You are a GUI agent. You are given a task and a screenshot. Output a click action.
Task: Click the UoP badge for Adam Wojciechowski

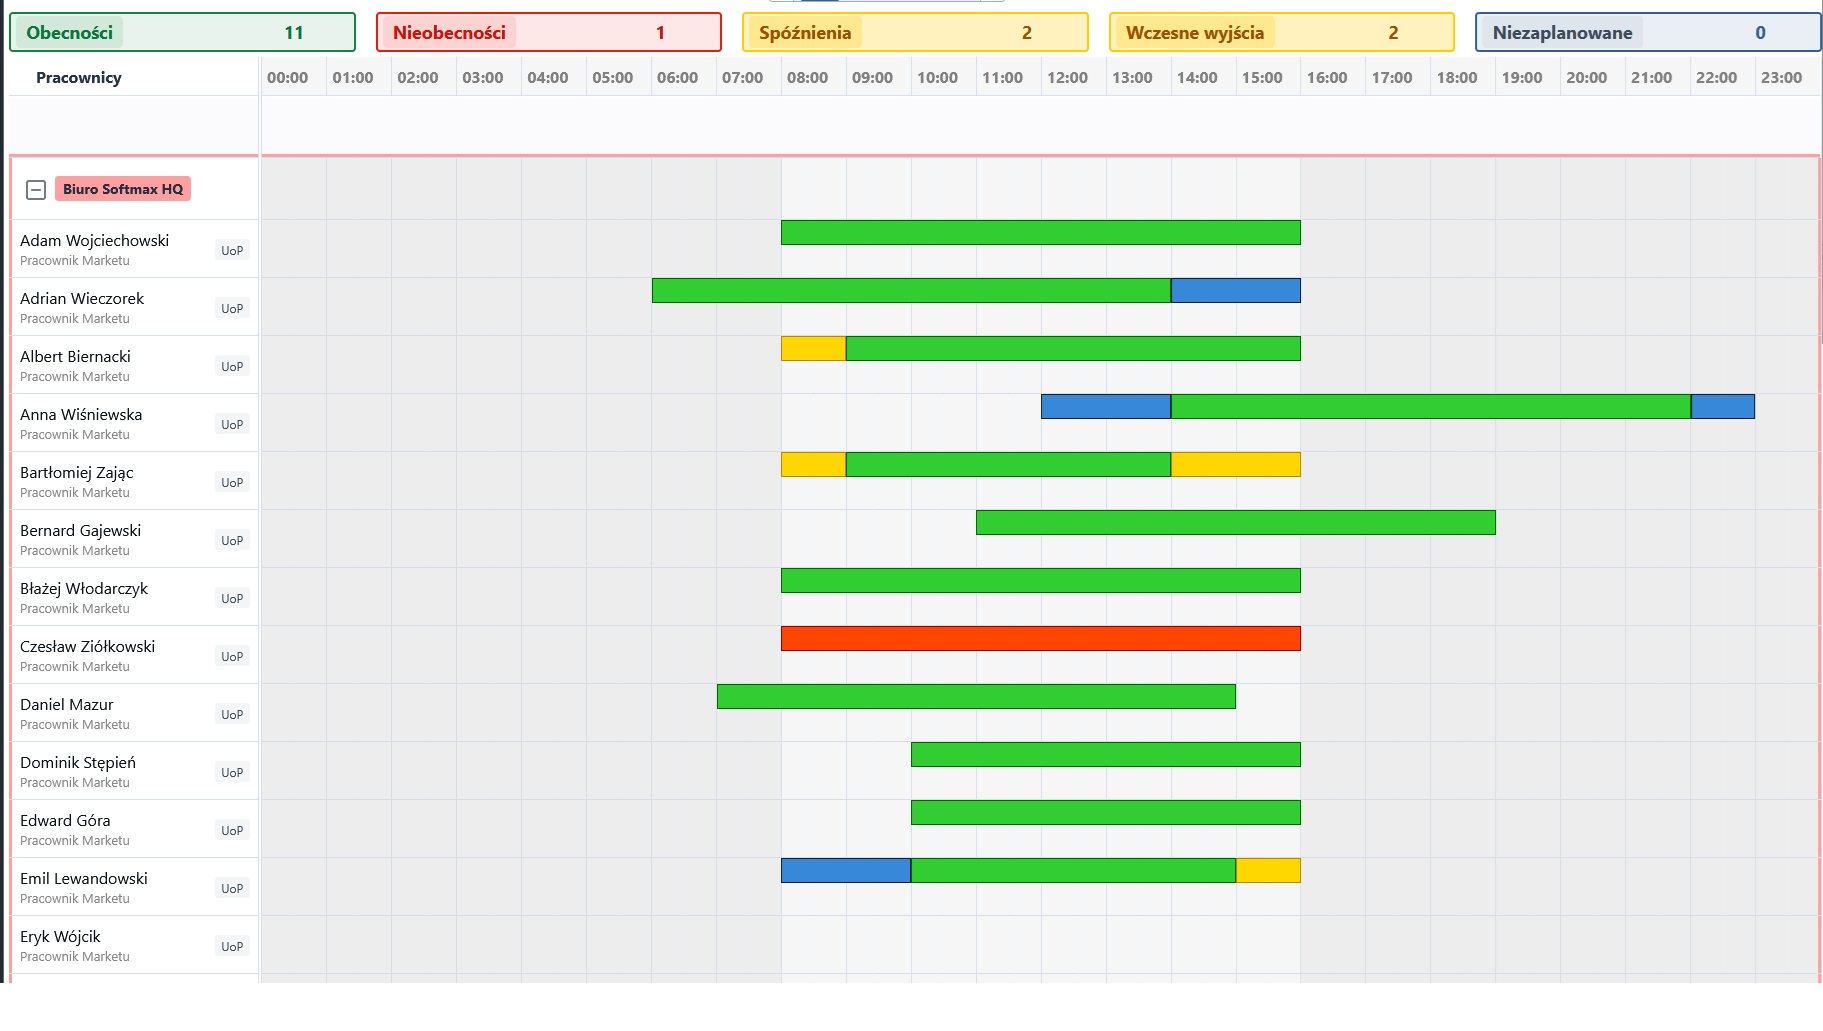(x=232, y=251)
